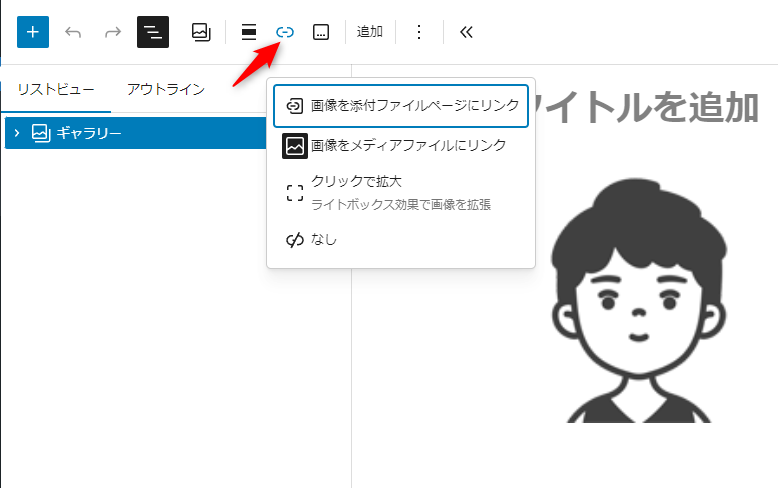778x488 pixels.
Task: Click the caption icon in block toolbar
Action: [321, 32]
